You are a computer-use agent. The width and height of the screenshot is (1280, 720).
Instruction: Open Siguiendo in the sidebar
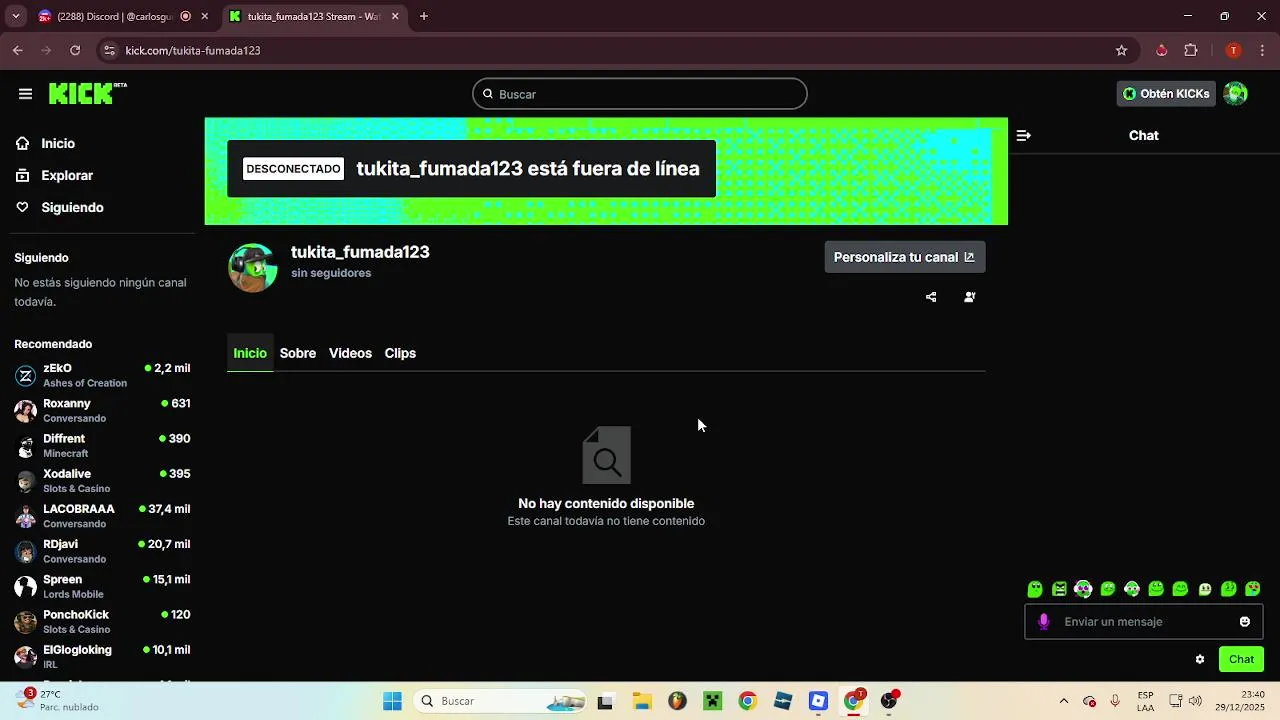click(x=72, y=208)
